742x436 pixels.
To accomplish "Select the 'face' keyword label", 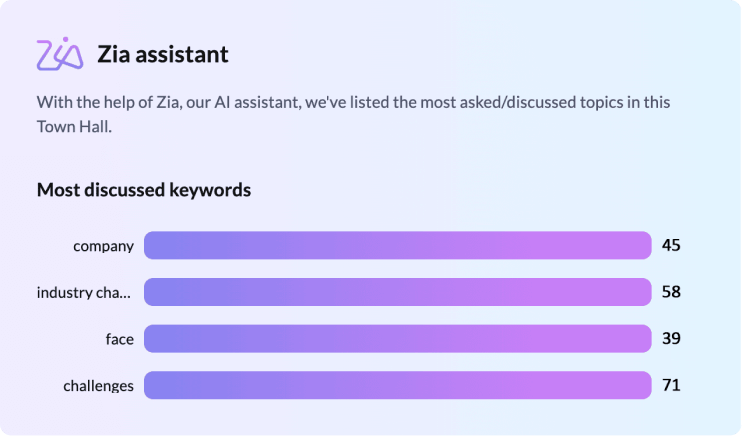I will tap(119, 339).
